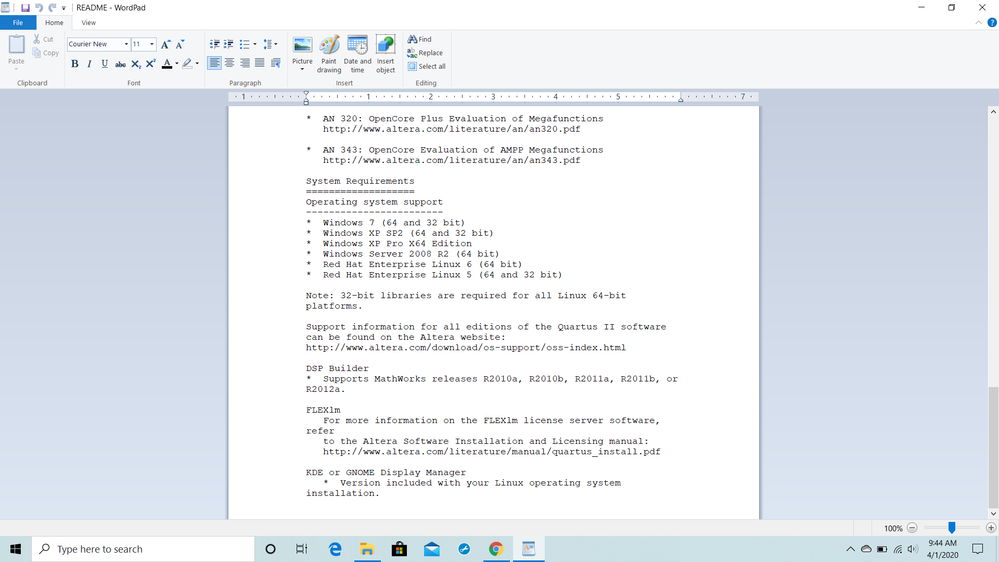Viewport: 999px width, 562px height.
Task: Center align the text
Action: 229,62
